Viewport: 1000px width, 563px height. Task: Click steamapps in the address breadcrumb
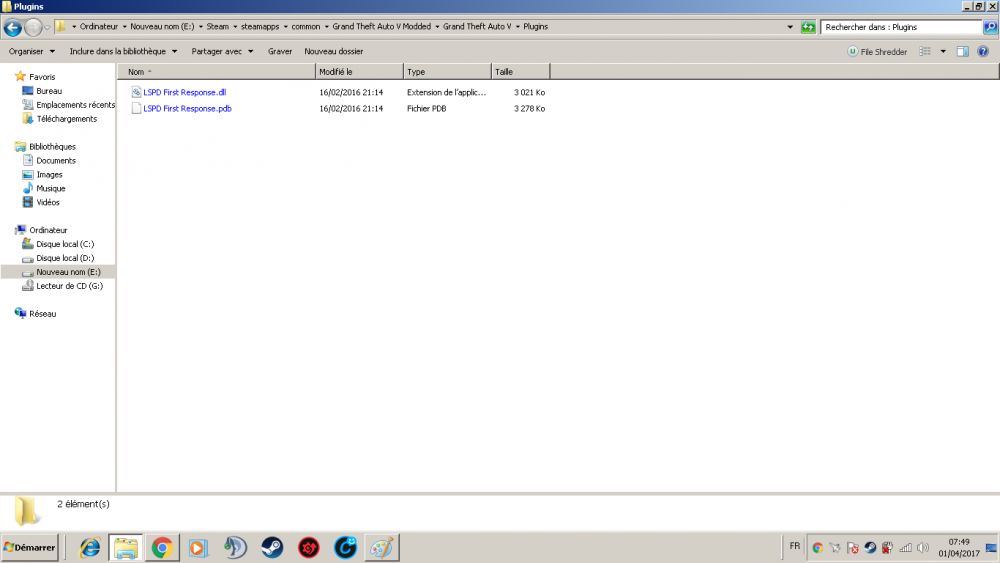coord(260,27)
